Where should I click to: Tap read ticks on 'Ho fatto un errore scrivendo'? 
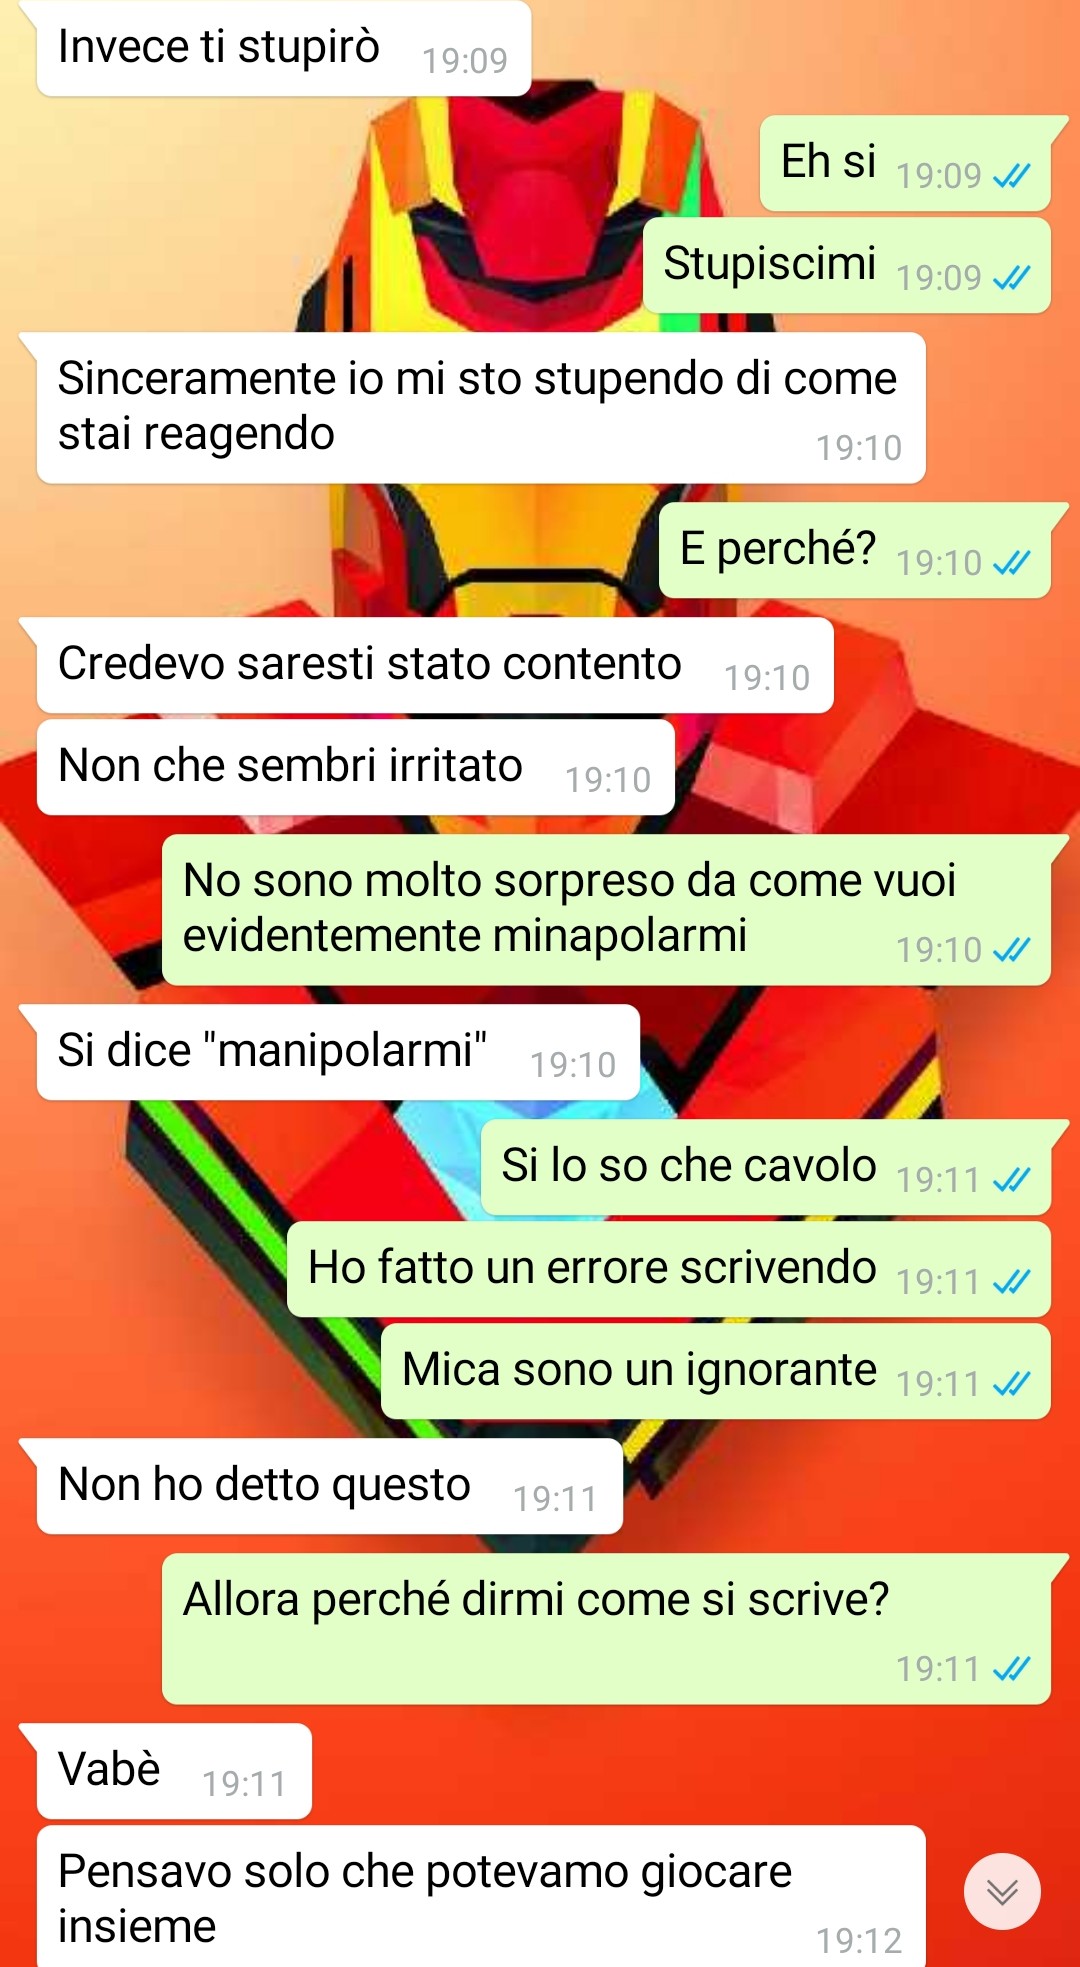[x=1011, y=1282]
